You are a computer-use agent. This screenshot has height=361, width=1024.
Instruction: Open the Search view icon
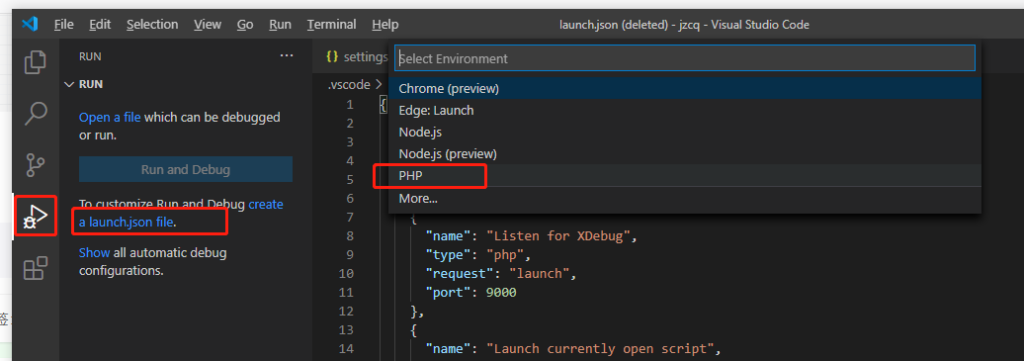coord(35,114)
